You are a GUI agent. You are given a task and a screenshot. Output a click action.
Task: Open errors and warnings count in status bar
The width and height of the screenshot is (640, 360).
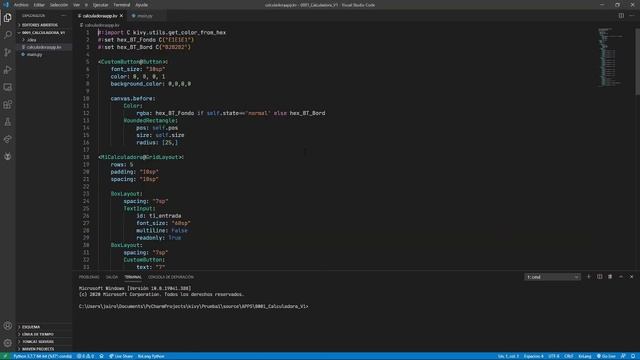tap(86, 356)
